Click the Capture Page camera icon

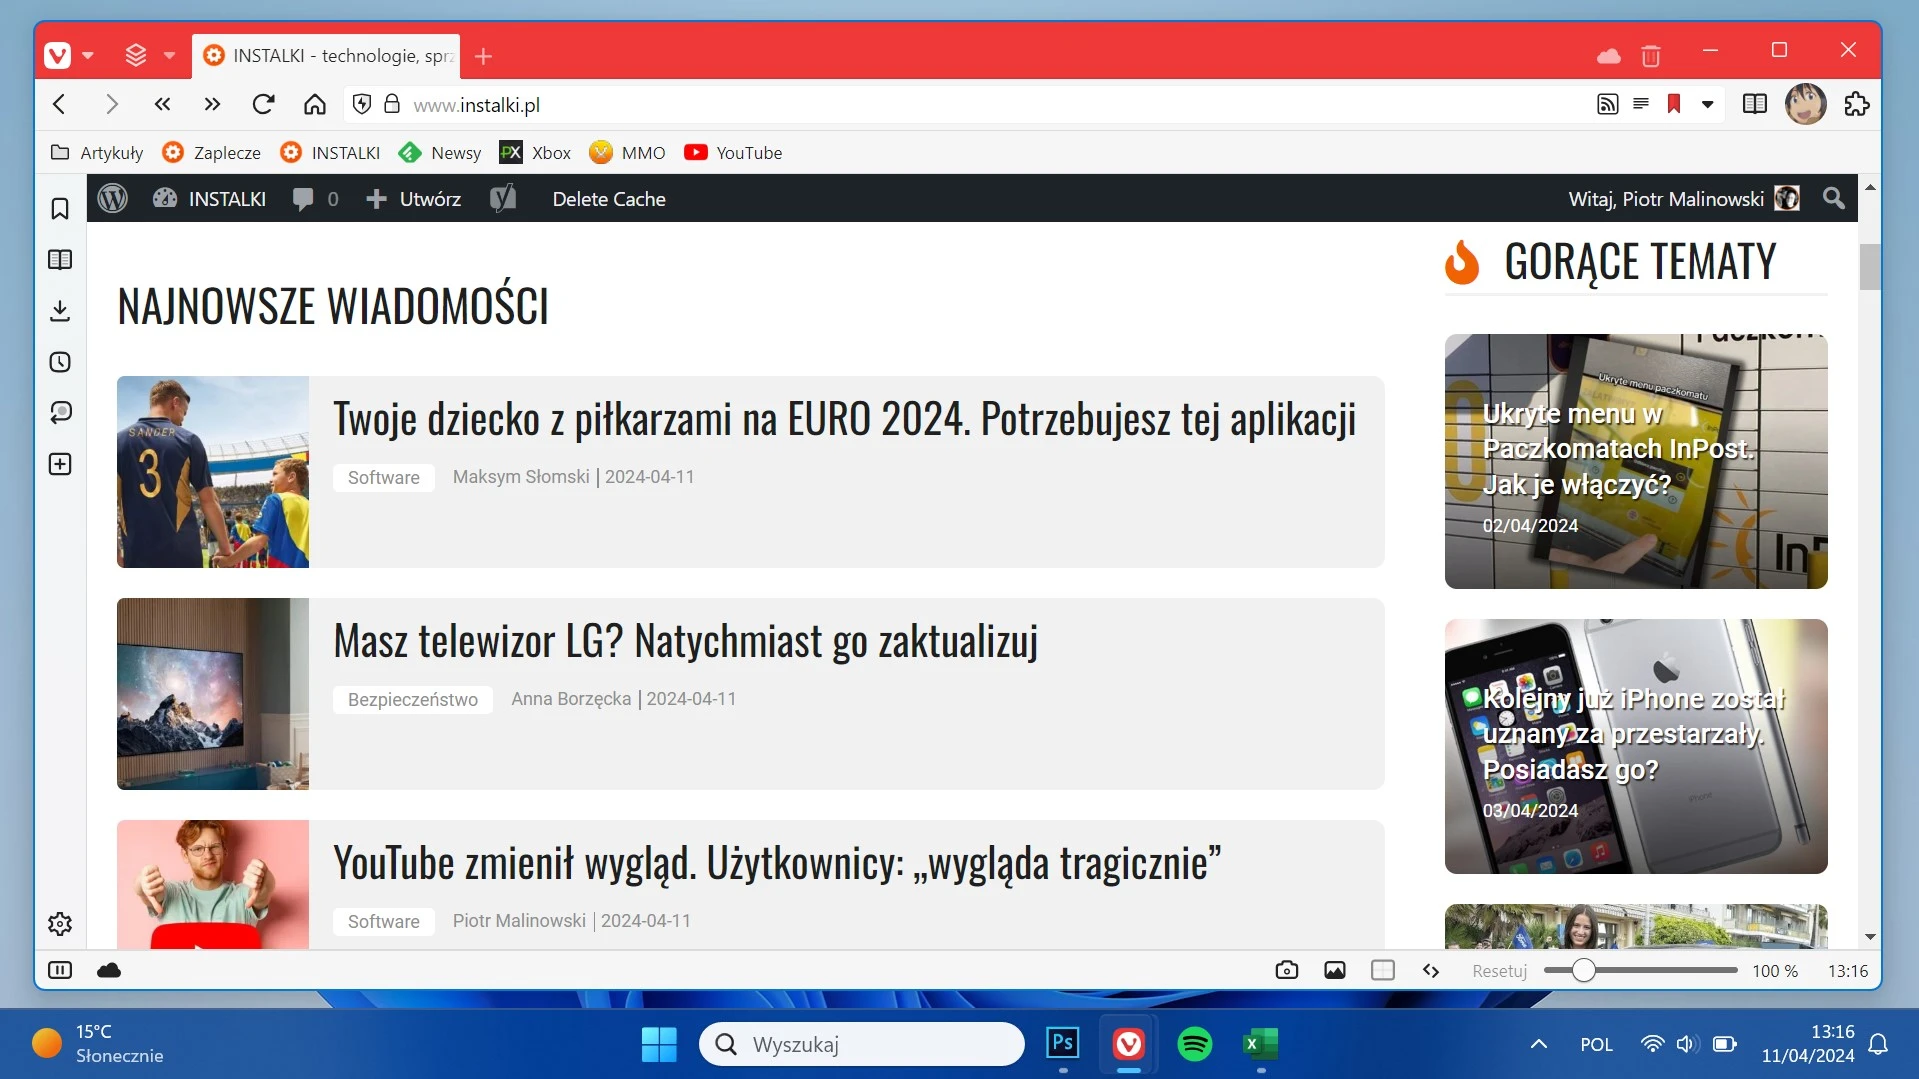[1286, 970]
